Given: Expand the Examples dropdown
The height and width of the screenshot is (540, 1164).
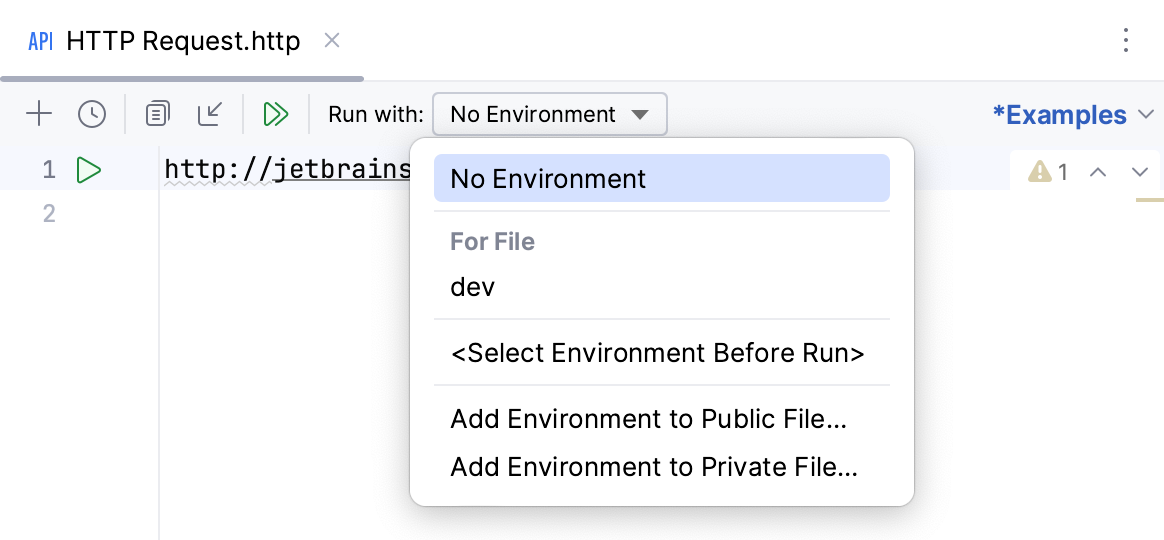Looking at the screenshot, I should (x=1073, y=115).
